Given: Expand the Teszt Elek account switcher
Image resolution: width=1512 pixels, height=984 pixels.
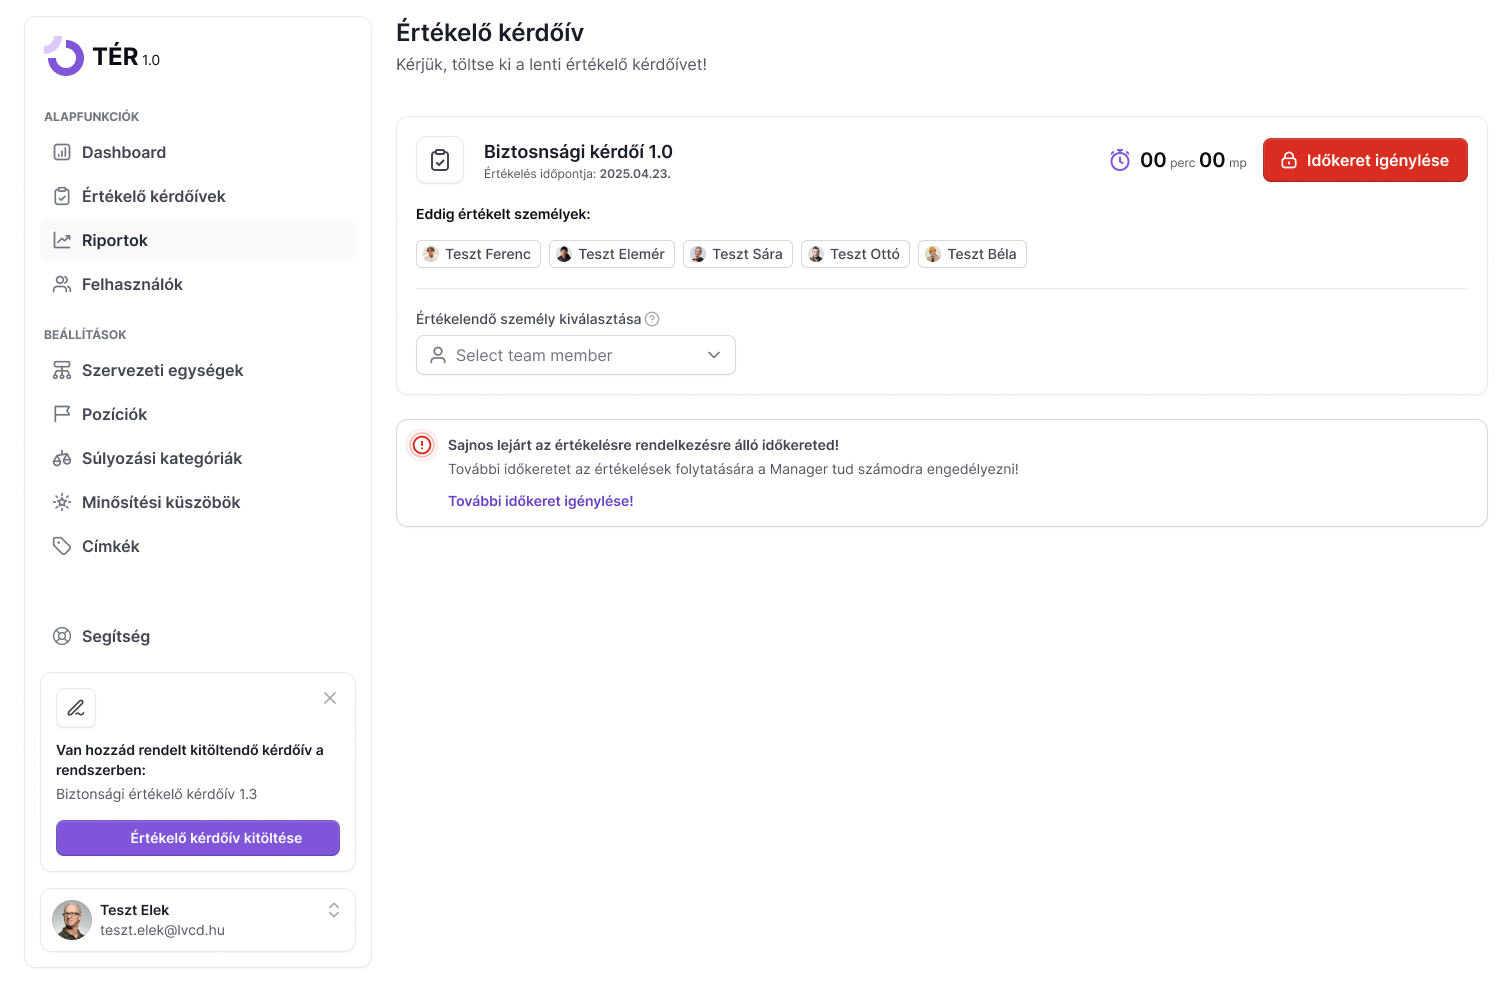Looking at the screenshot, I should pos(334,910).
